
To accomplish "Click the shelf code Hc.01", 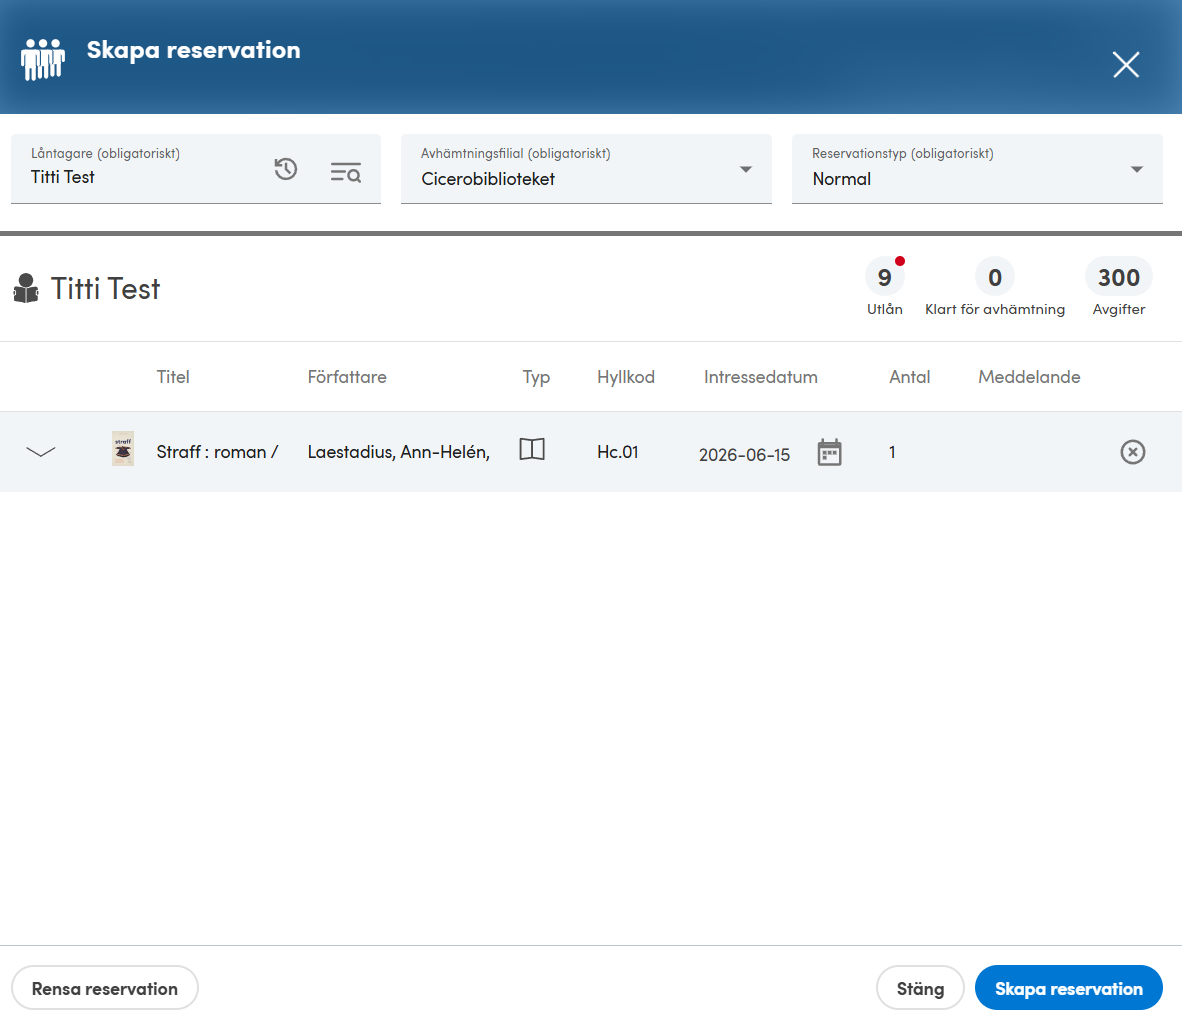I will point(617,452).
